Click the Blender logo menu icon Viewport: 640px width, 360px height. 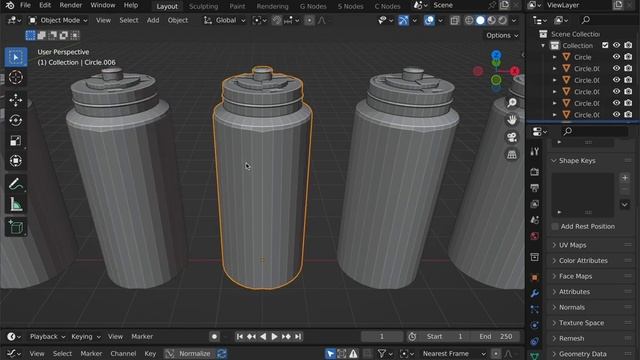[x=10, y=5]
